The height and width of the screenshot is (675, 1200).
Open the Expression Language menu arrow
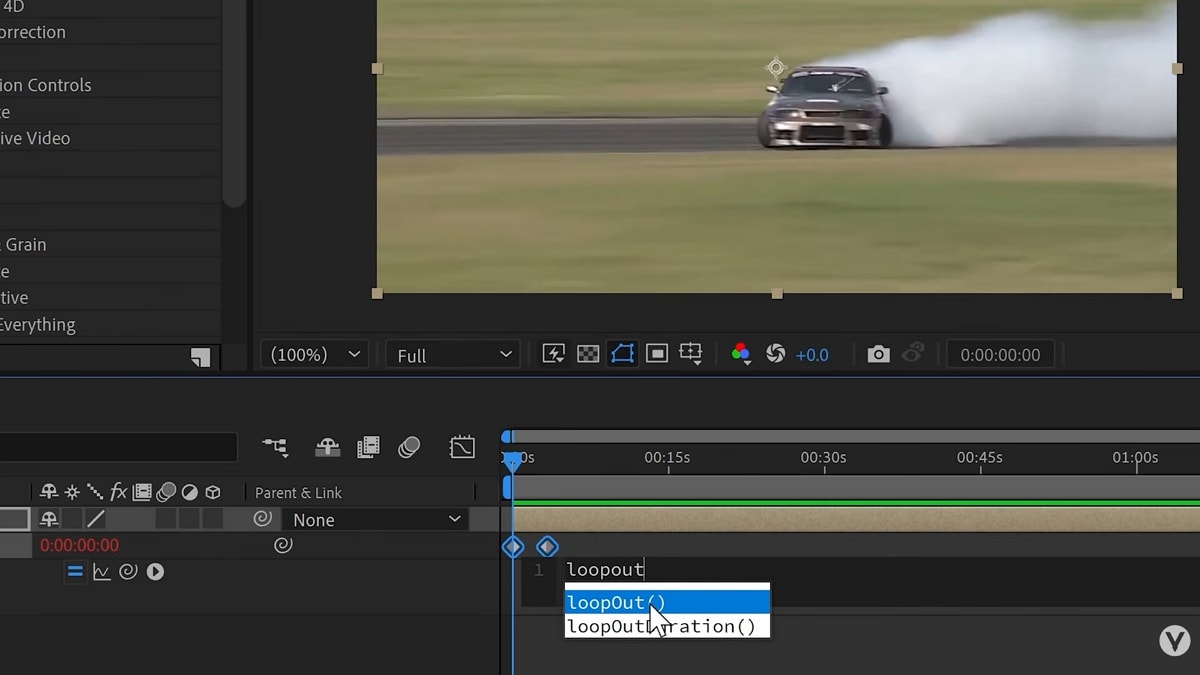155,572
